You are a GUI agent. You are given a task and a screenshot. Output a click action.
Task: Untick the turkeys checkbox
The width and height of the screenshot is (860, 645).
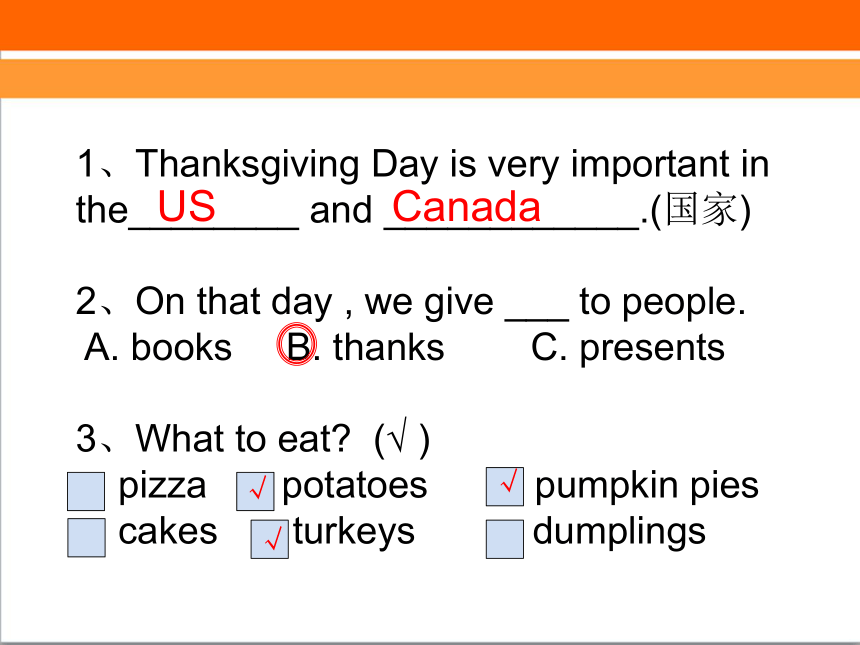tap(270, 539)
